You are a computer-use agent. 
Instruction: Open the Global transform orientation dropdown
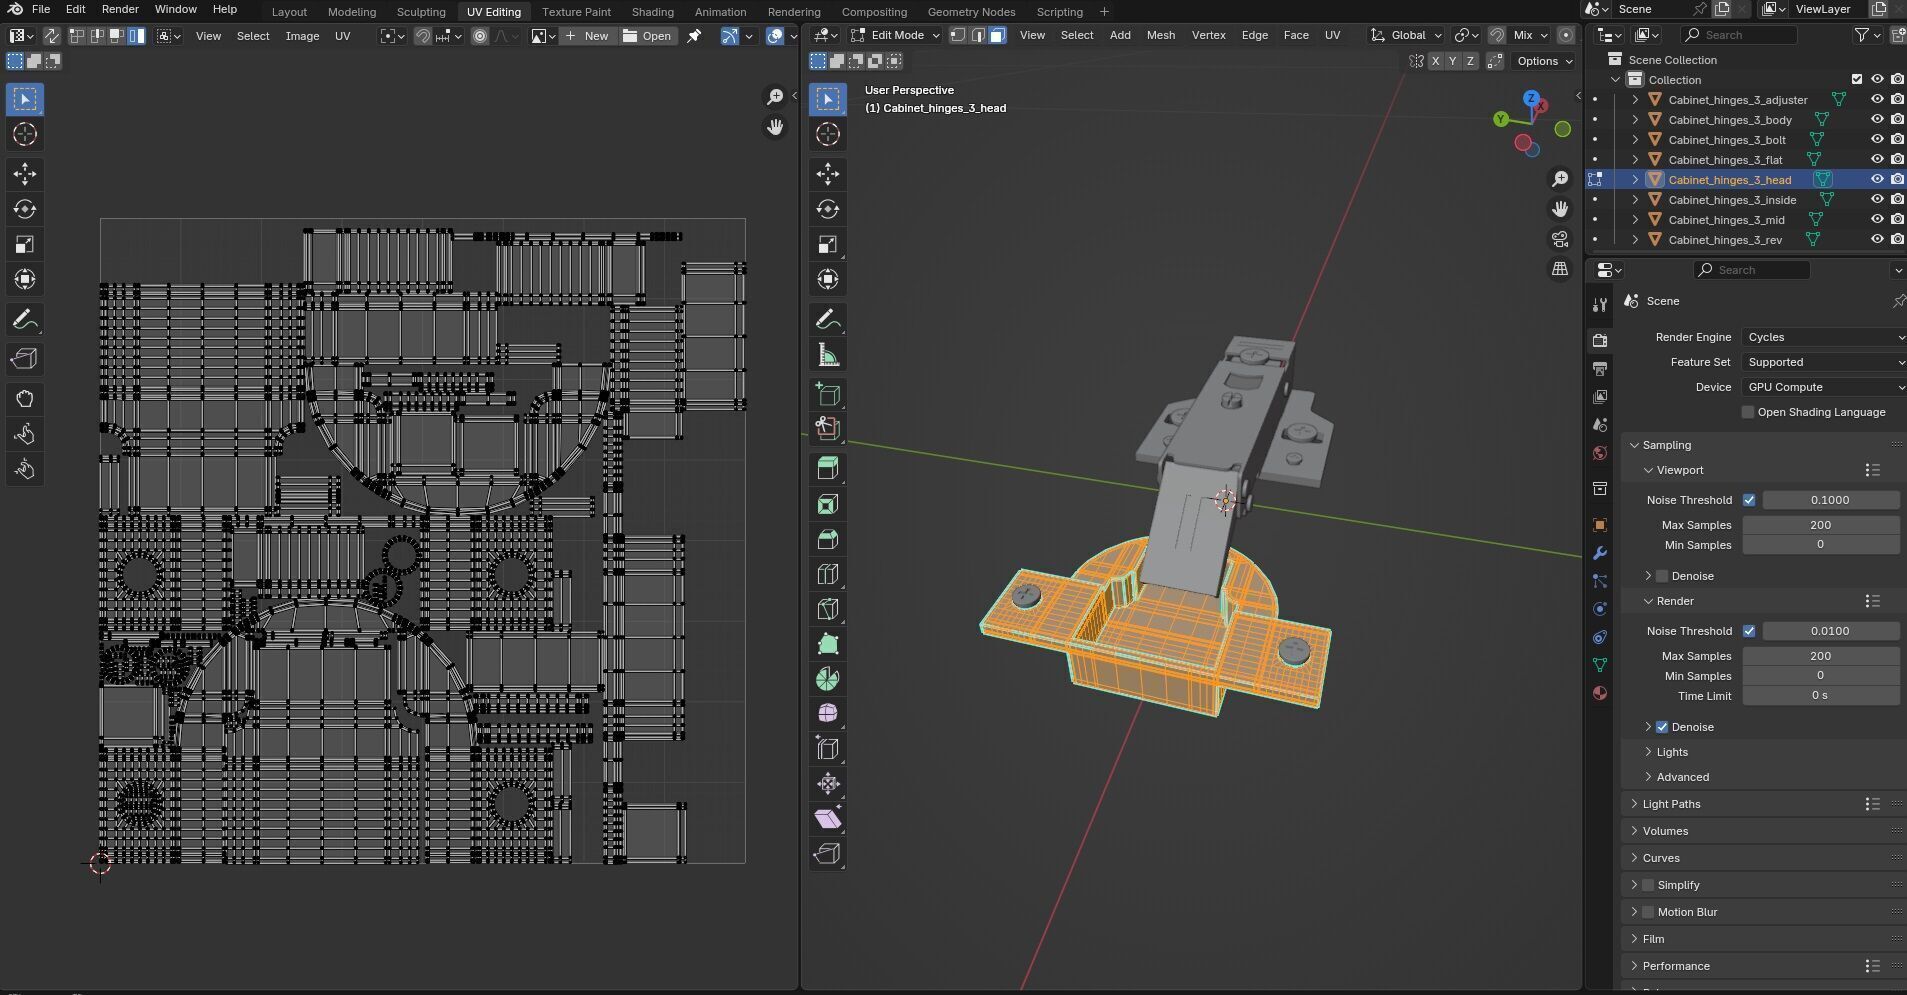[1407, 35]
